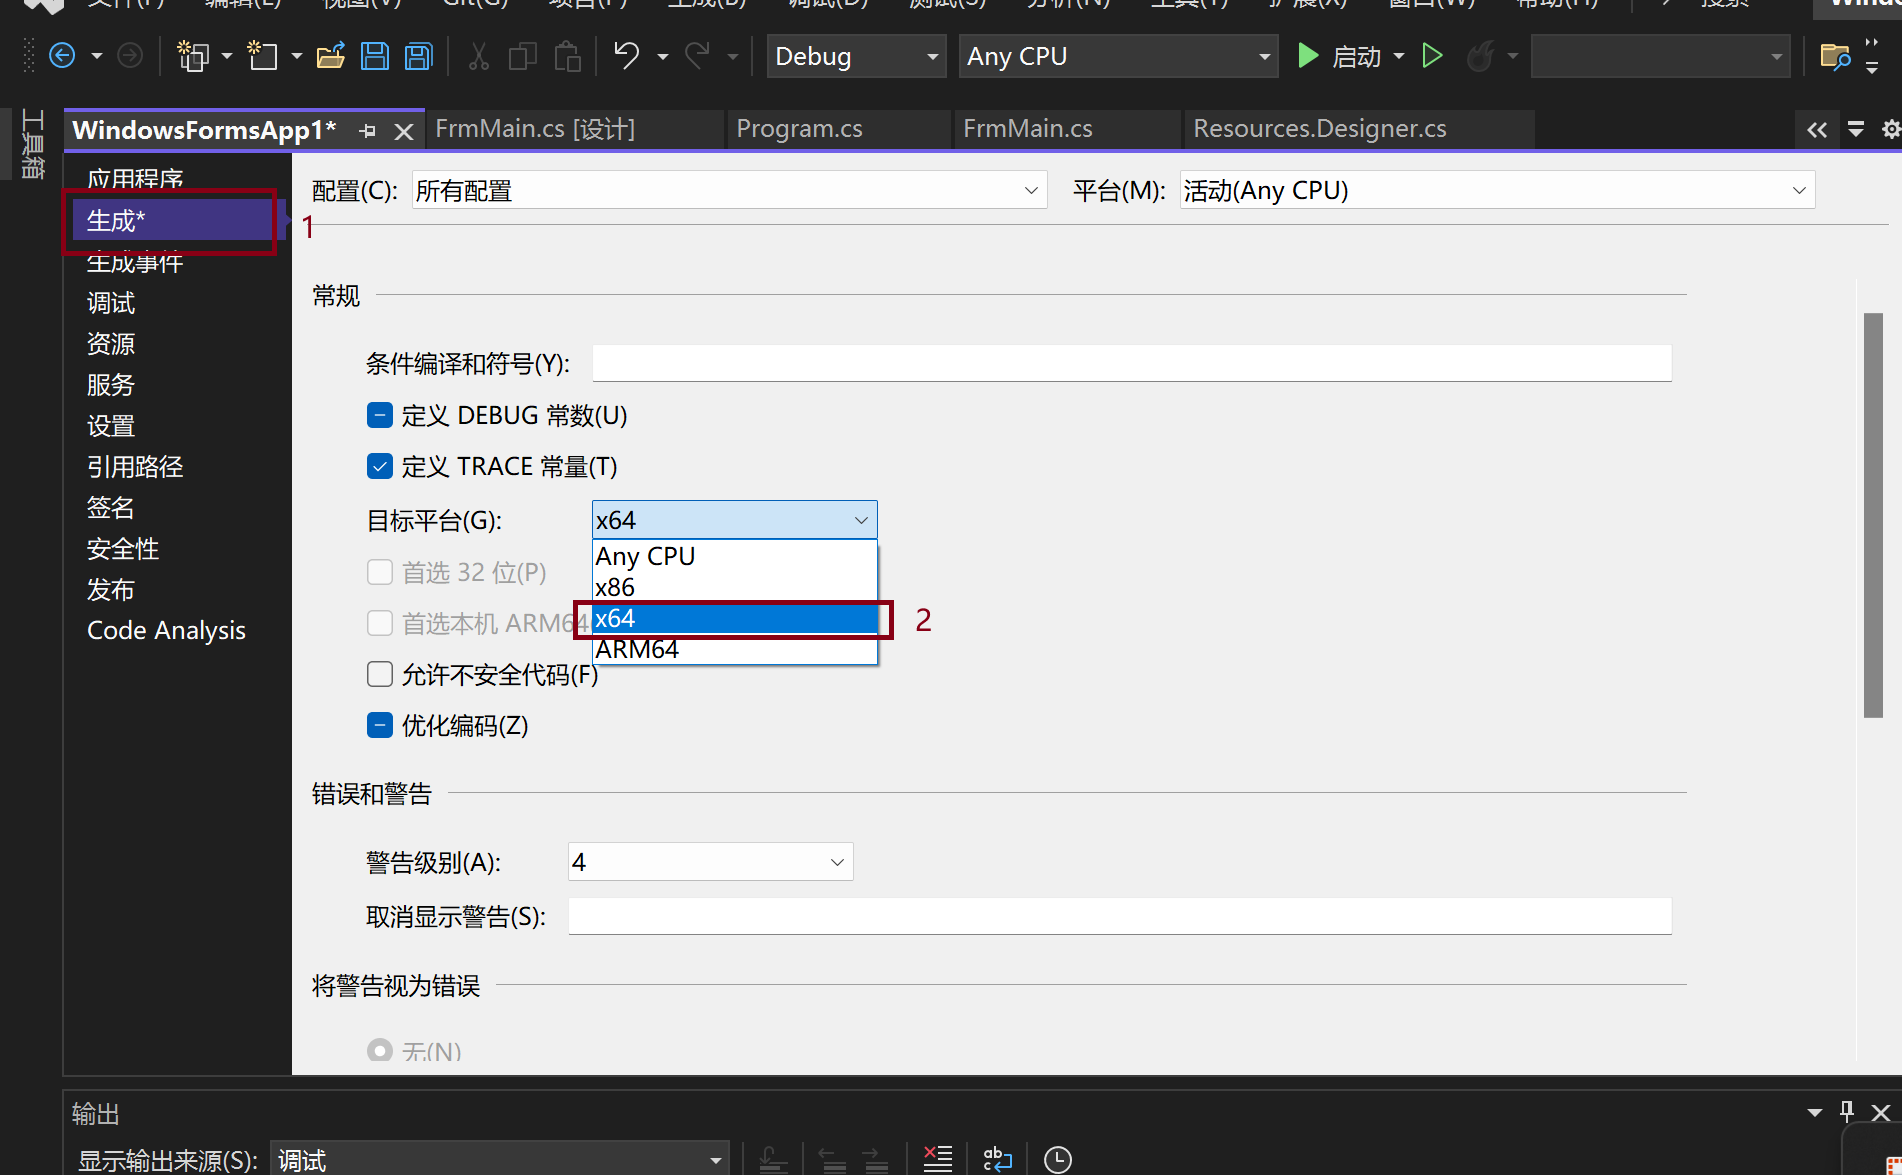Toggle word wrap in the output window

[997, 1158]
